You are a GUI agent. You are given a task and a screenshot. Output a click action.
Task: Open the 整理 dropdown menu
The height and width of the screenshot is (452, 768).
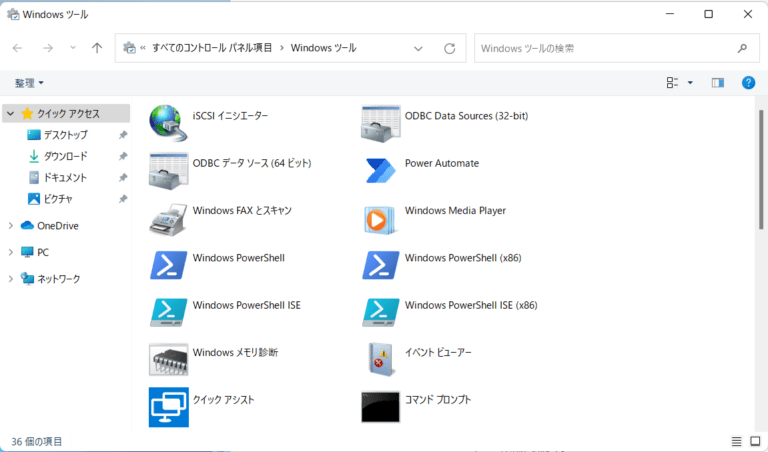29,83
